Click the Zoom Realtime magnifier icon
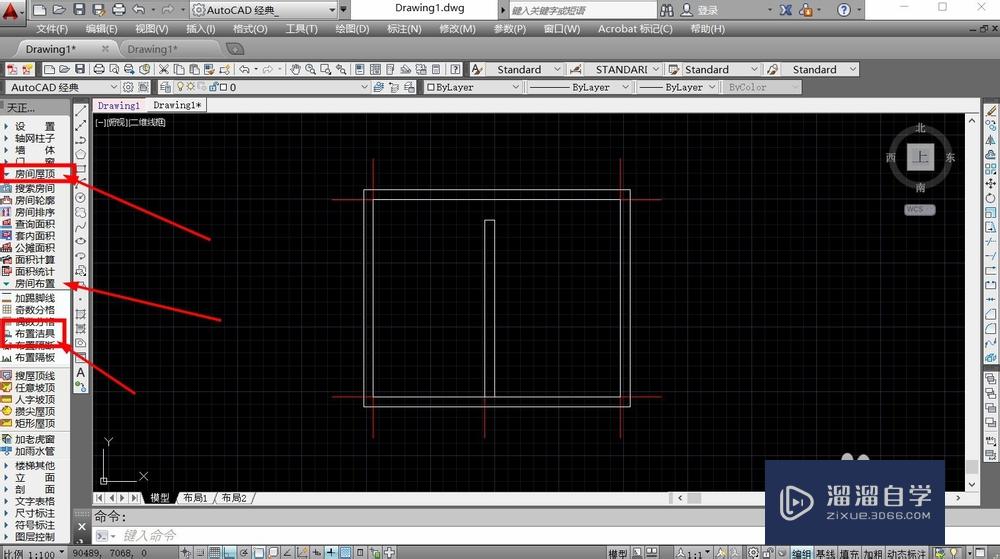Viewport: 1000px width, 559px height. [311, 69]
